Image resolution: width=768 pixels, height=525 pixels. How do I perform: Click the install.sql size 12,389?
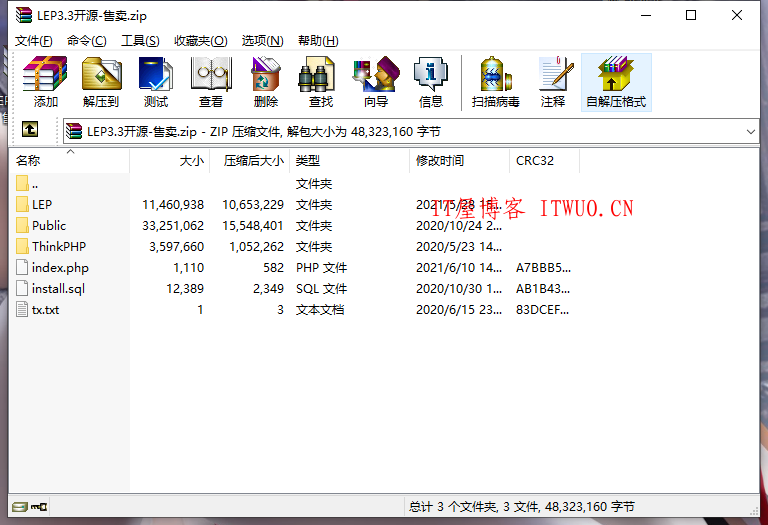click(x=185, y=289)
